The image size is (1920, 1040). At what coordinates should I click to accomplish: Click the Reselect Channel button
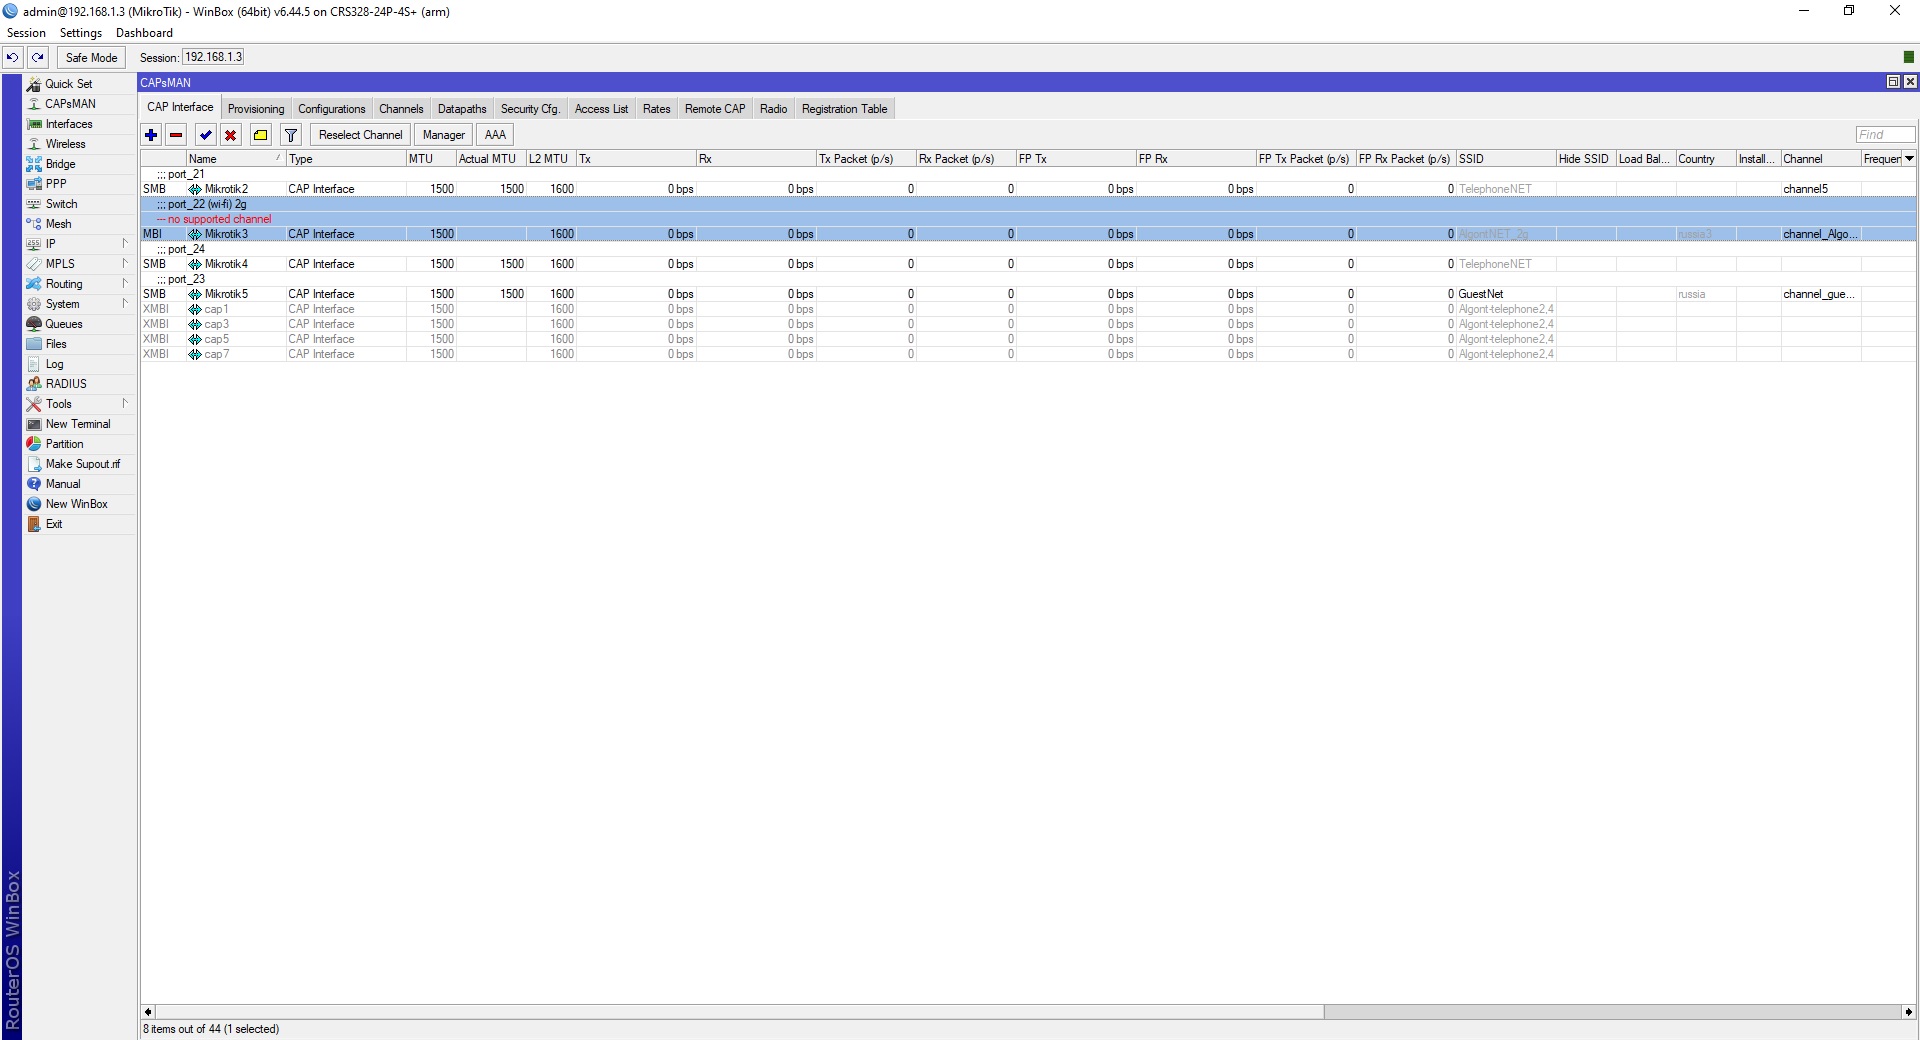point(360,135)
